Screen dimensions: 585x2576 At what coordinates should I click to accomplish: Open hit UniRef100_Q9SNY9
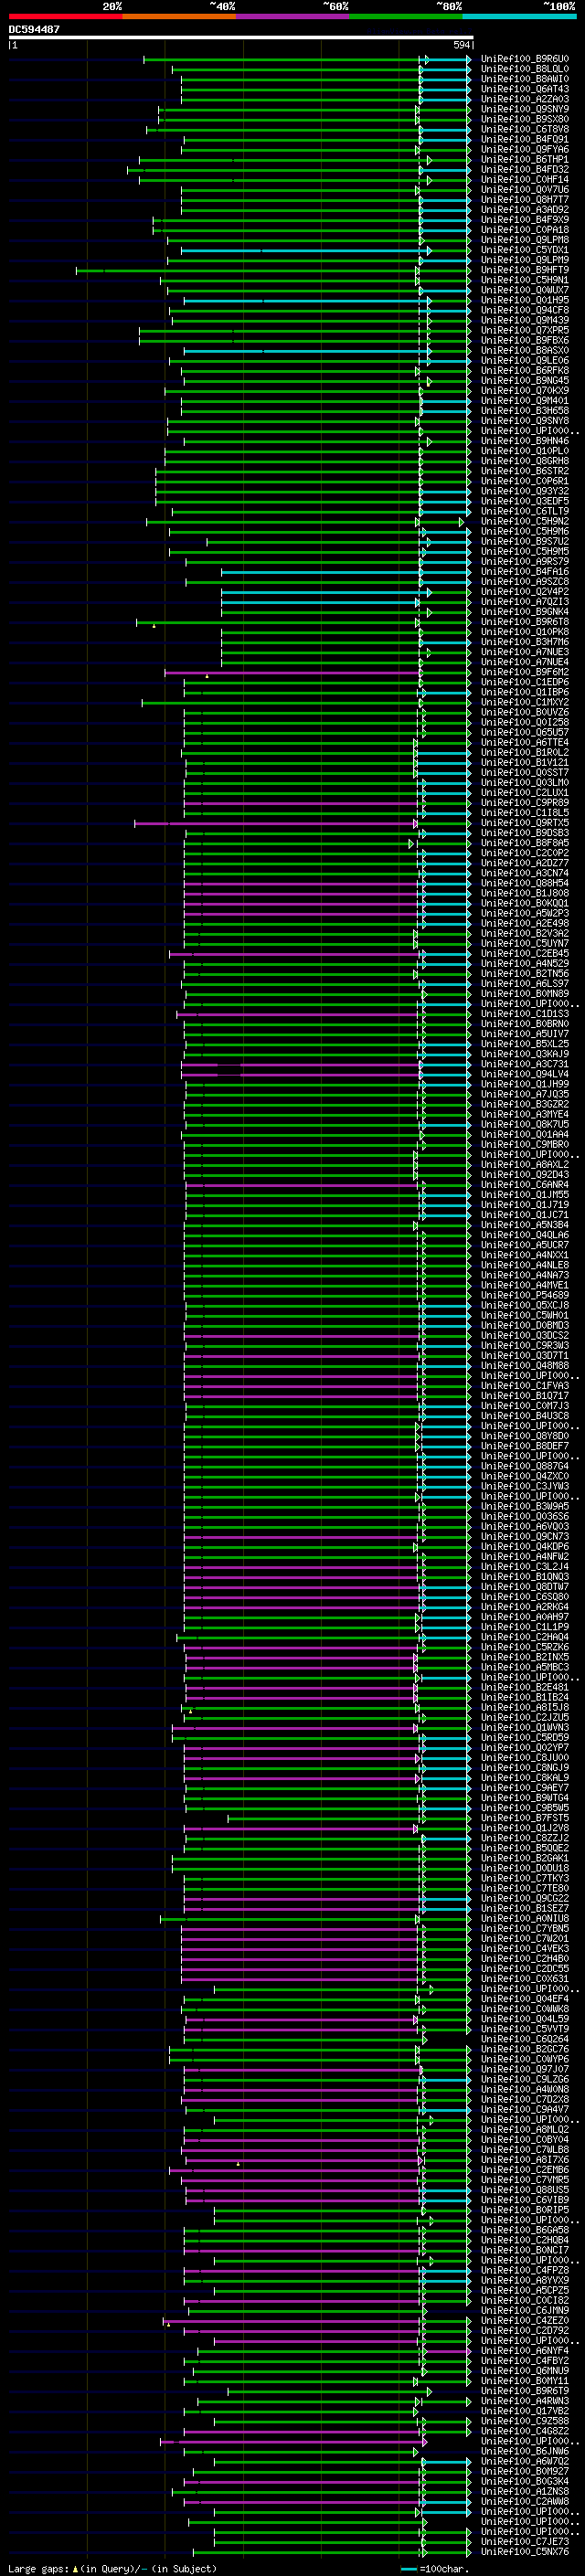524,109
